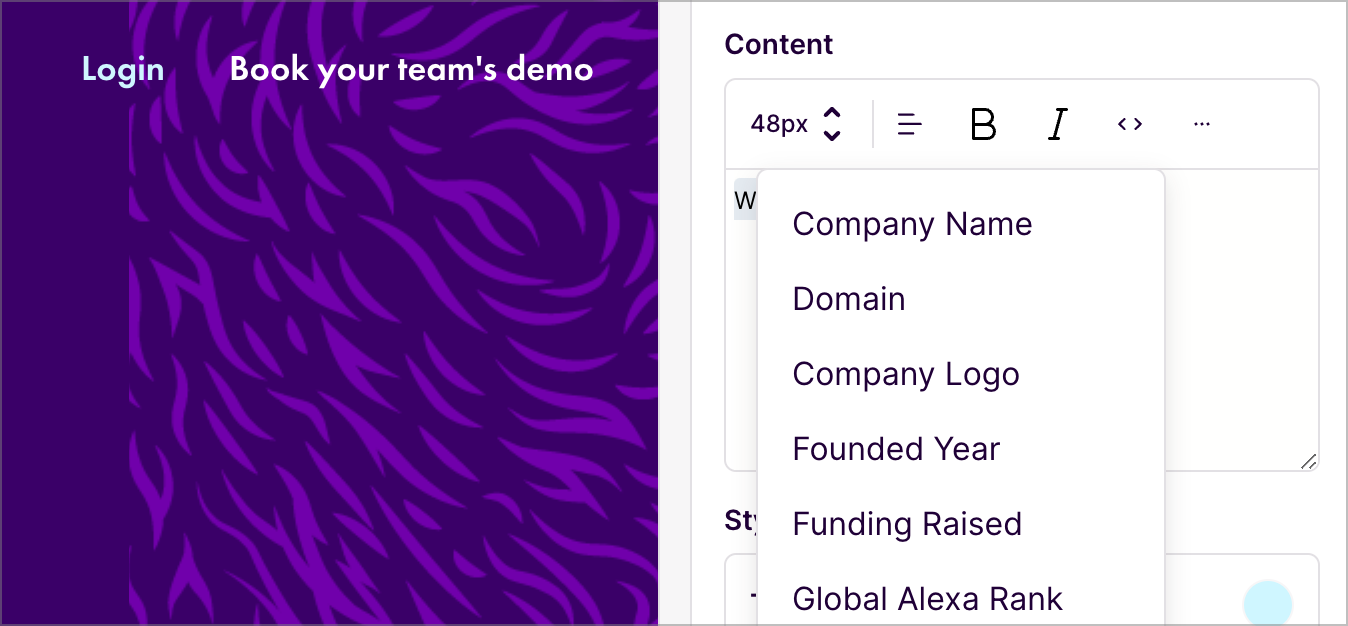Screen dimensions: 1348x626
Task: Open the more options ellipsis icon
Action: coord(1202,124)
